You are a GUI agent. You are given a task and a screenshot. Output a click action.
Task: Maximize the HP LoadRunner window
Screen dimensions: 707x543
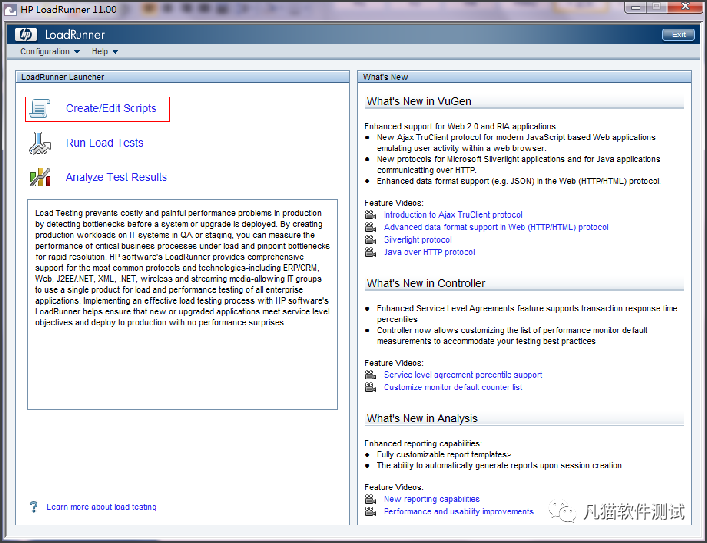click(656, 7)
